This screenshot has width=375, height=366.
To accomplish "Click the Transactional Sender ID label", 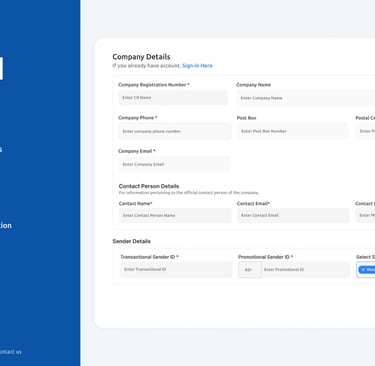I will click(149, 257).
